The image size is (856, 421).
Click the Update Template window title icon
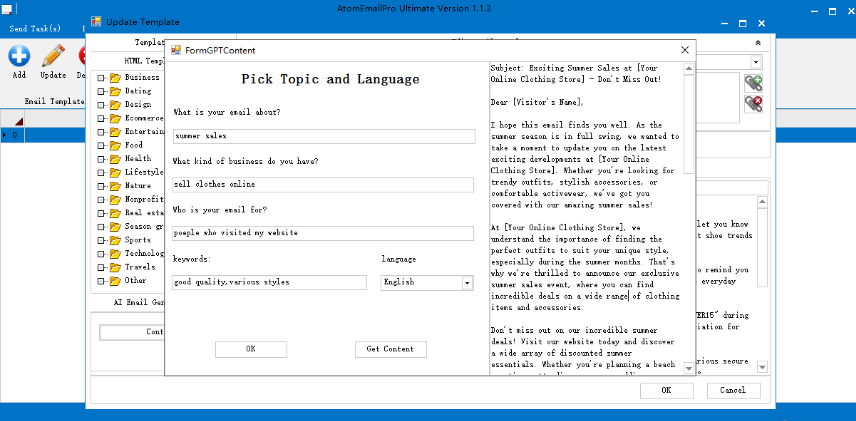click(x=97, y=22)
